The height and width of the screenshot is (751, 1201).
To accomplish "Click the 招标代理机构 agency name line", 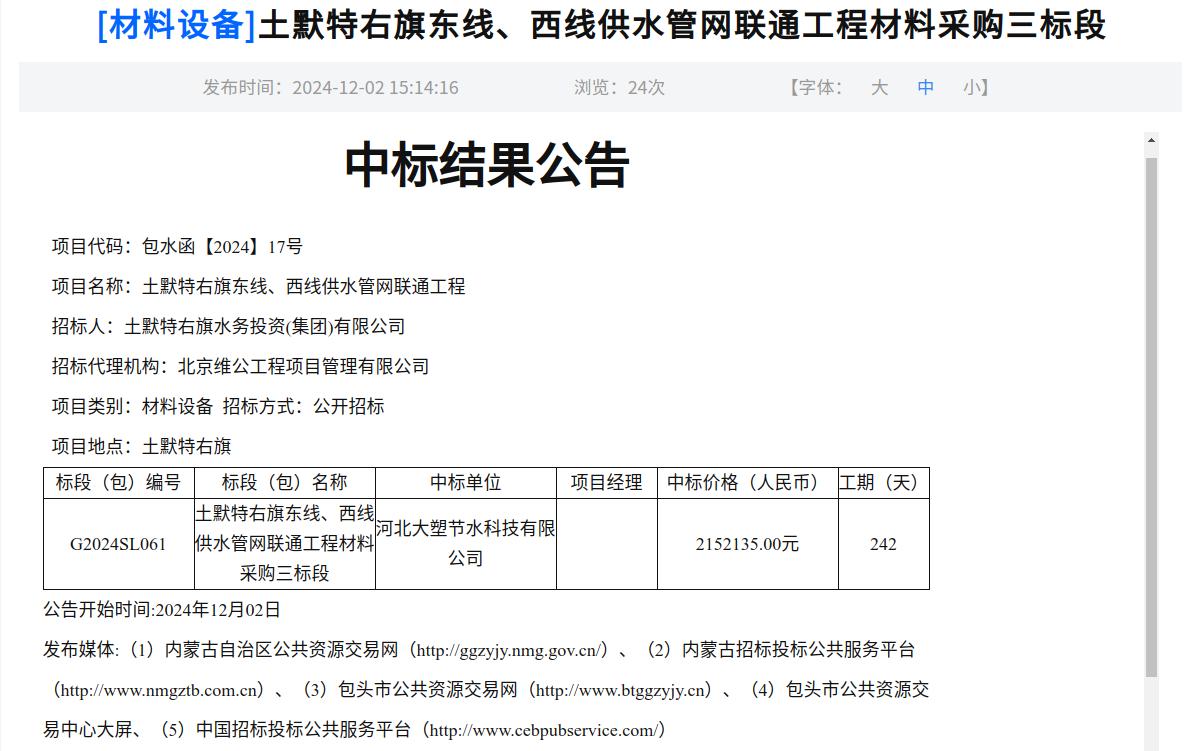I will (x=240, y=367).
